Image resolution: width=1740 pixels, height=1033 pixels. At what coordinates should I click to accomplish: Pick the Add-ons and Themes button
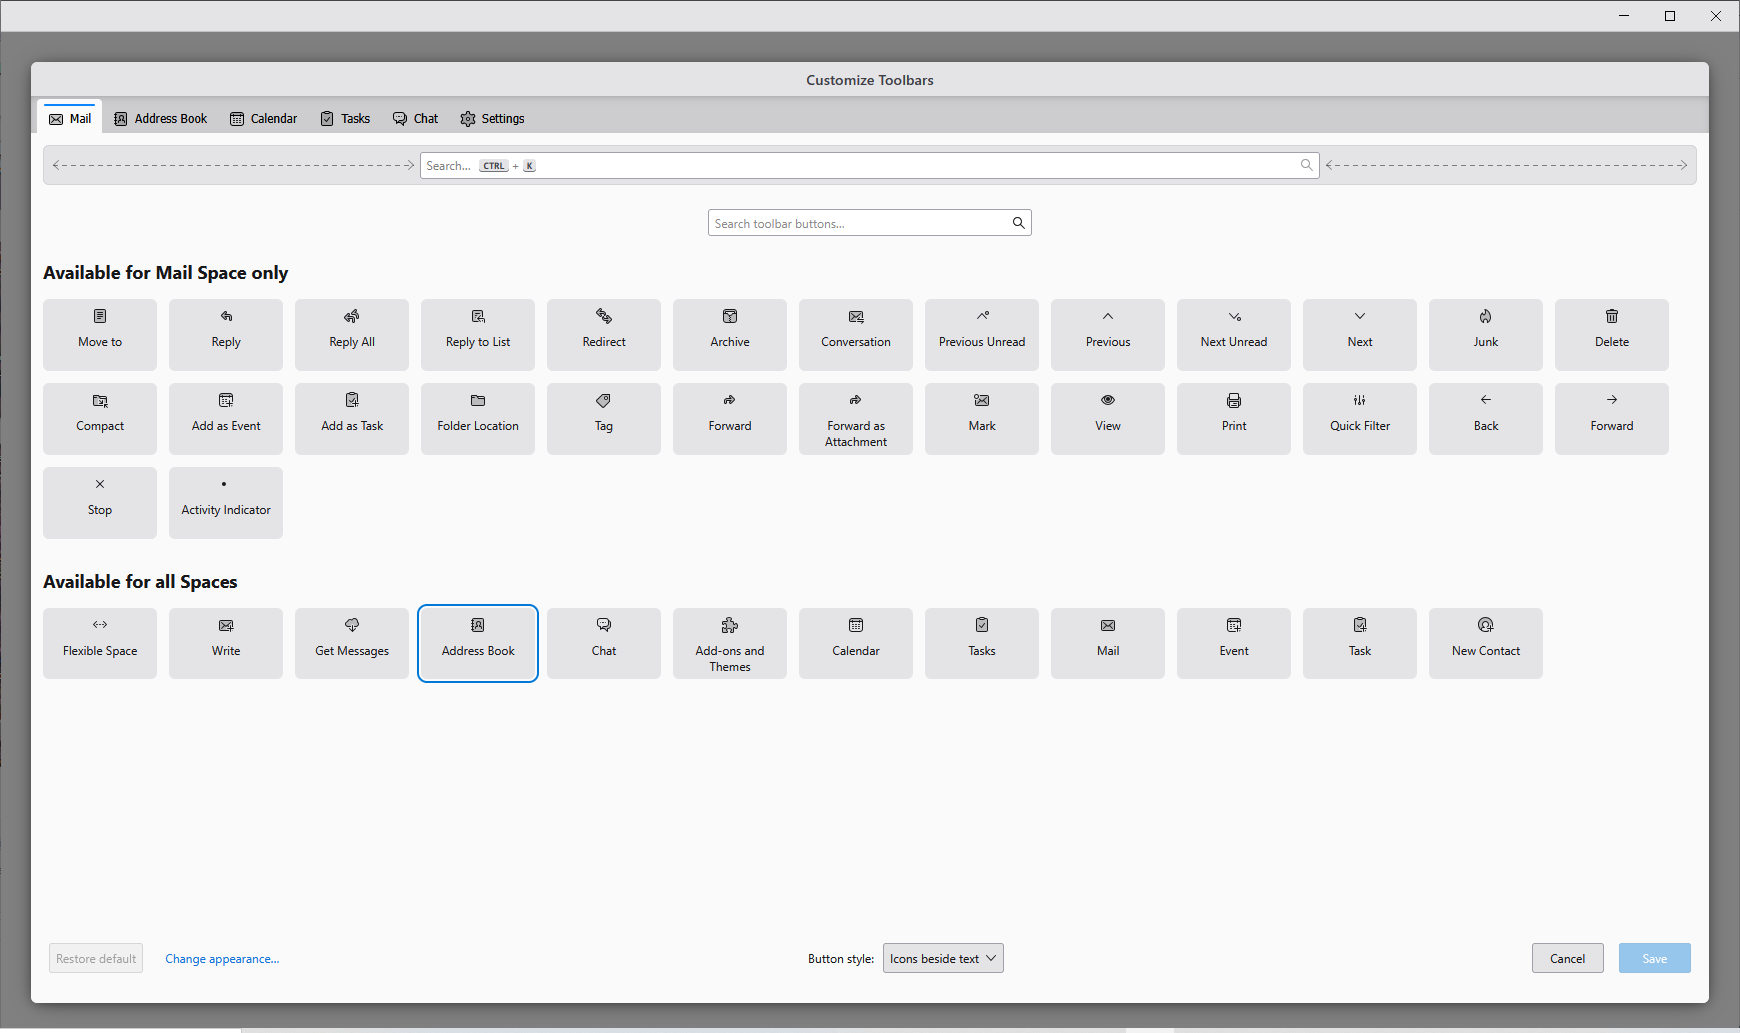tap(730, 643)
